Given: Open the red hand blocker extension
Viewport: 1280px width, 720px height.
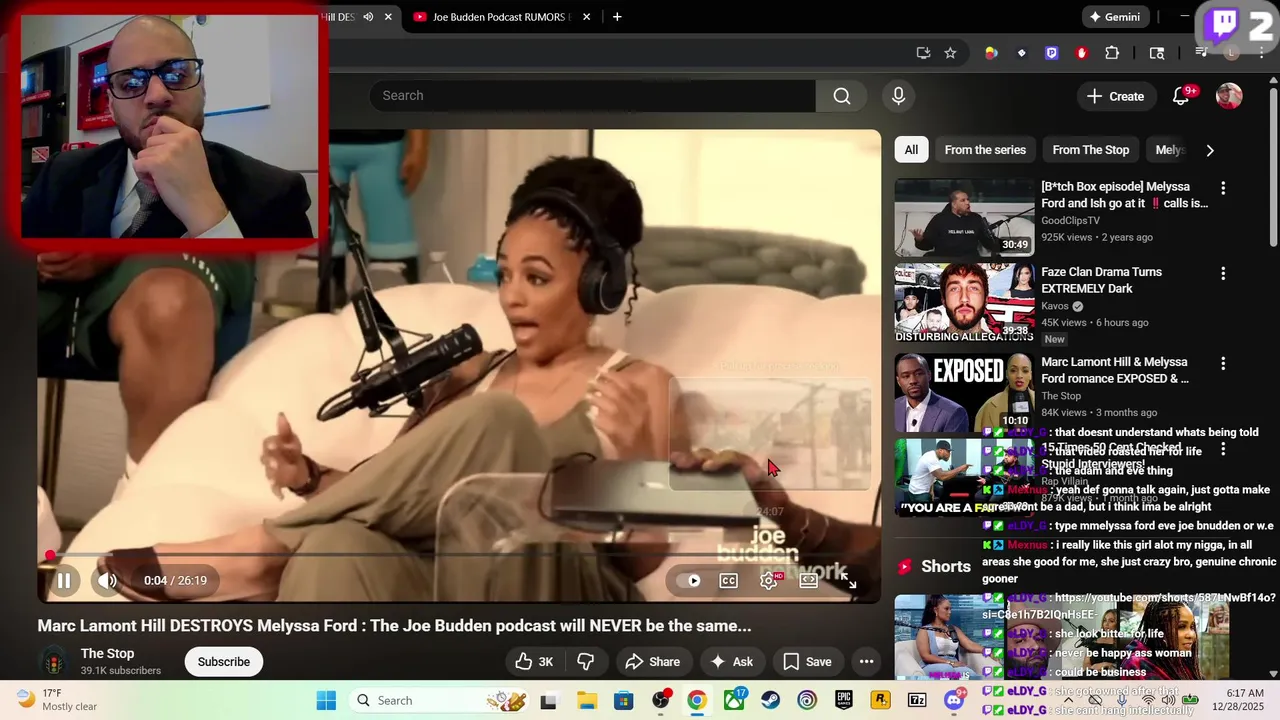Looking at the screenshot, I should pos(1081,53).
